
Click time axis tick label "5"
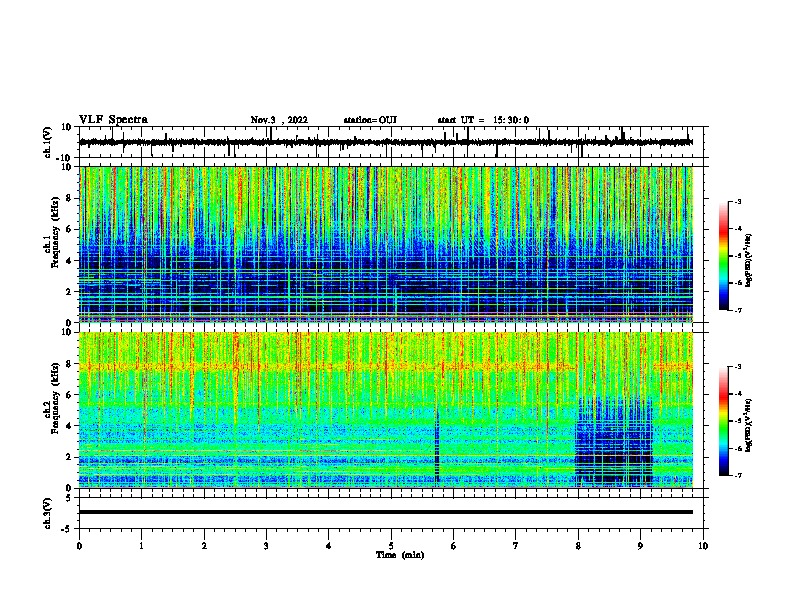(x=391, y=545)
